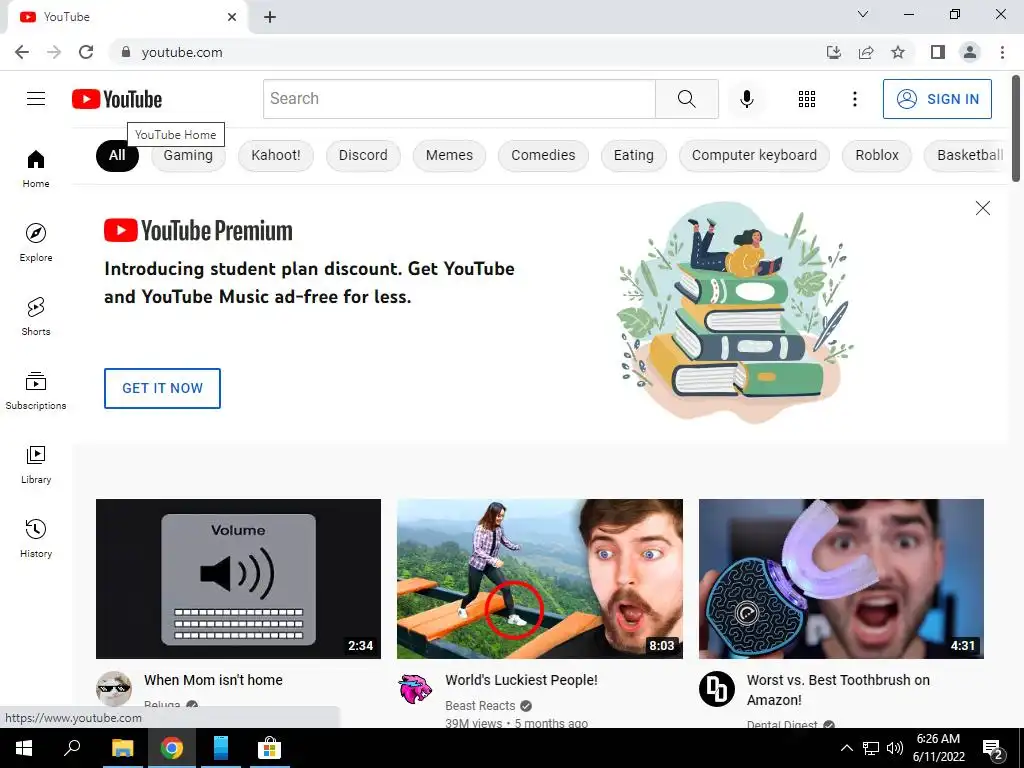The height and width of the screenshot is (768, 1024).
Task: Click the search magnifier button
Action: coord(686,99)
